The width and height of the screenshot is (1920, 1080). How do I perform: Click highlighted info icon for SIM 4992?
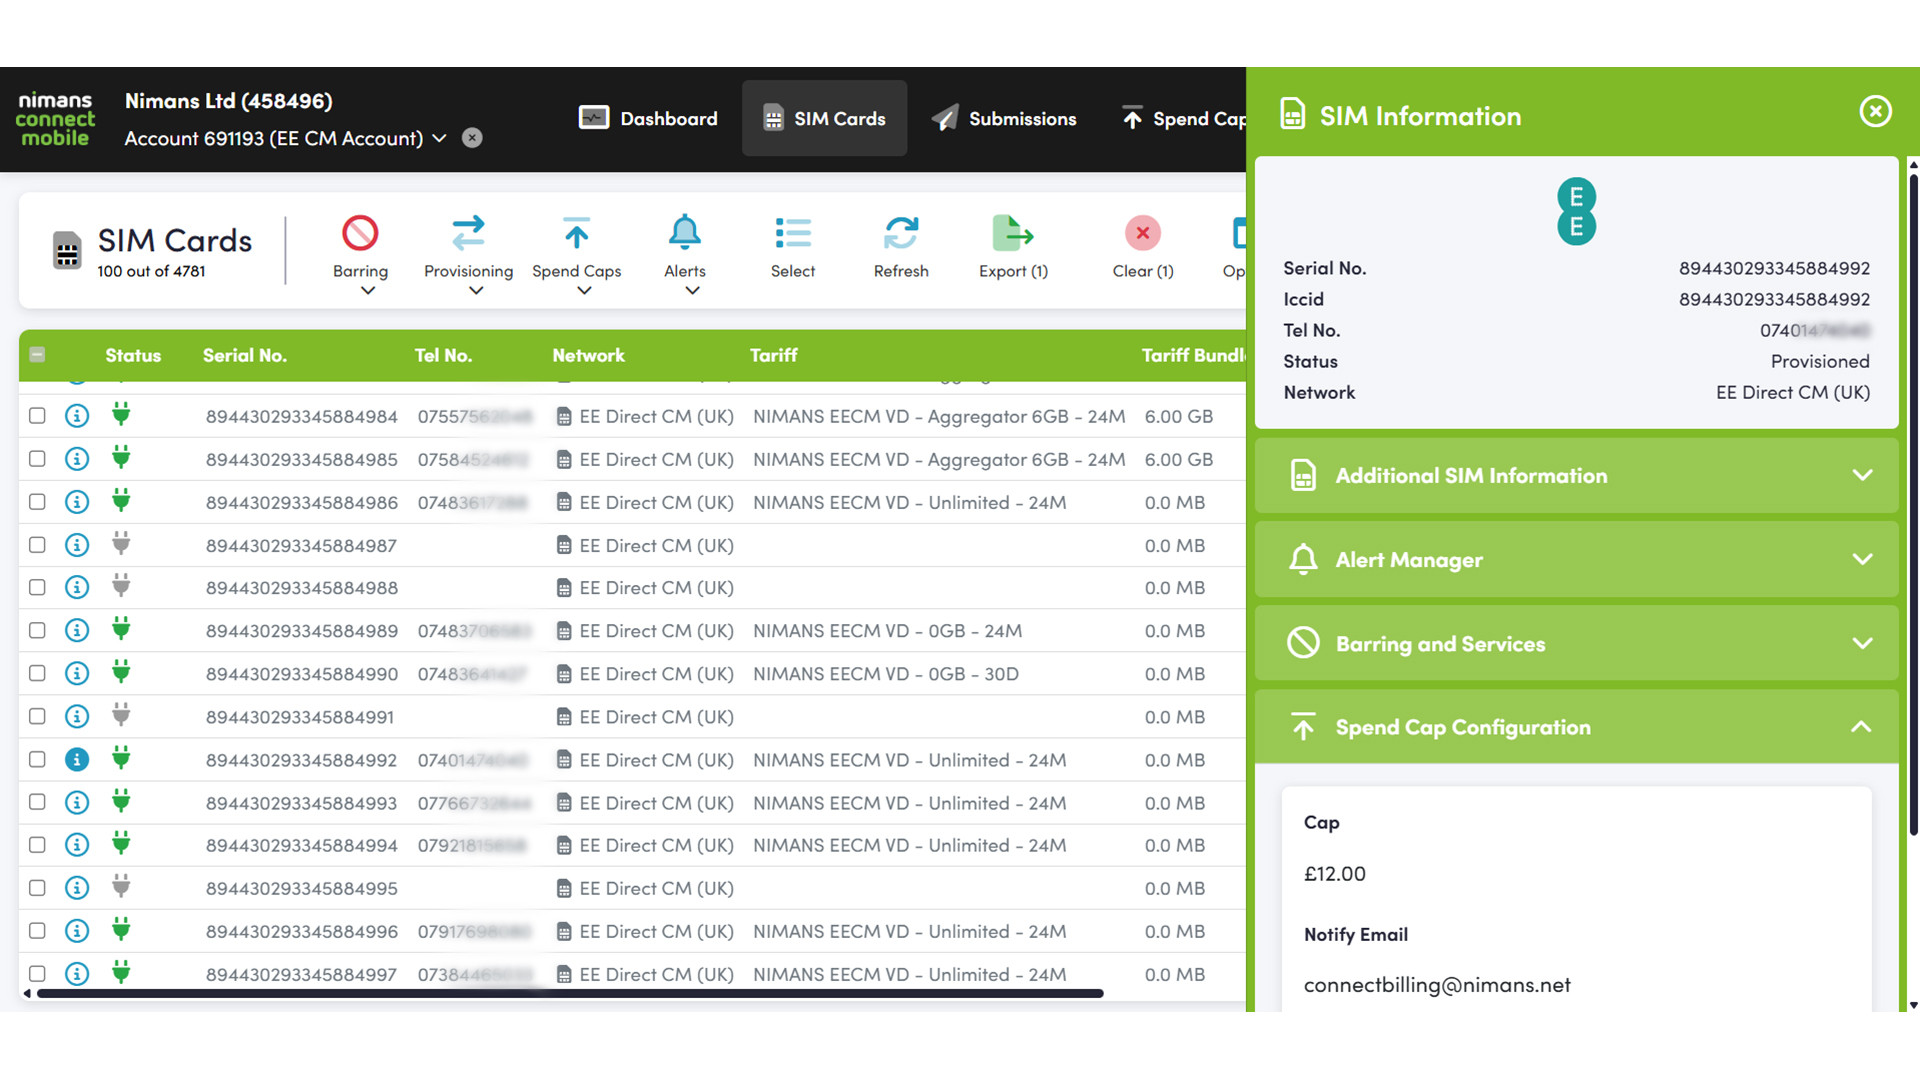pyautogui.click(x=77, y=760)
